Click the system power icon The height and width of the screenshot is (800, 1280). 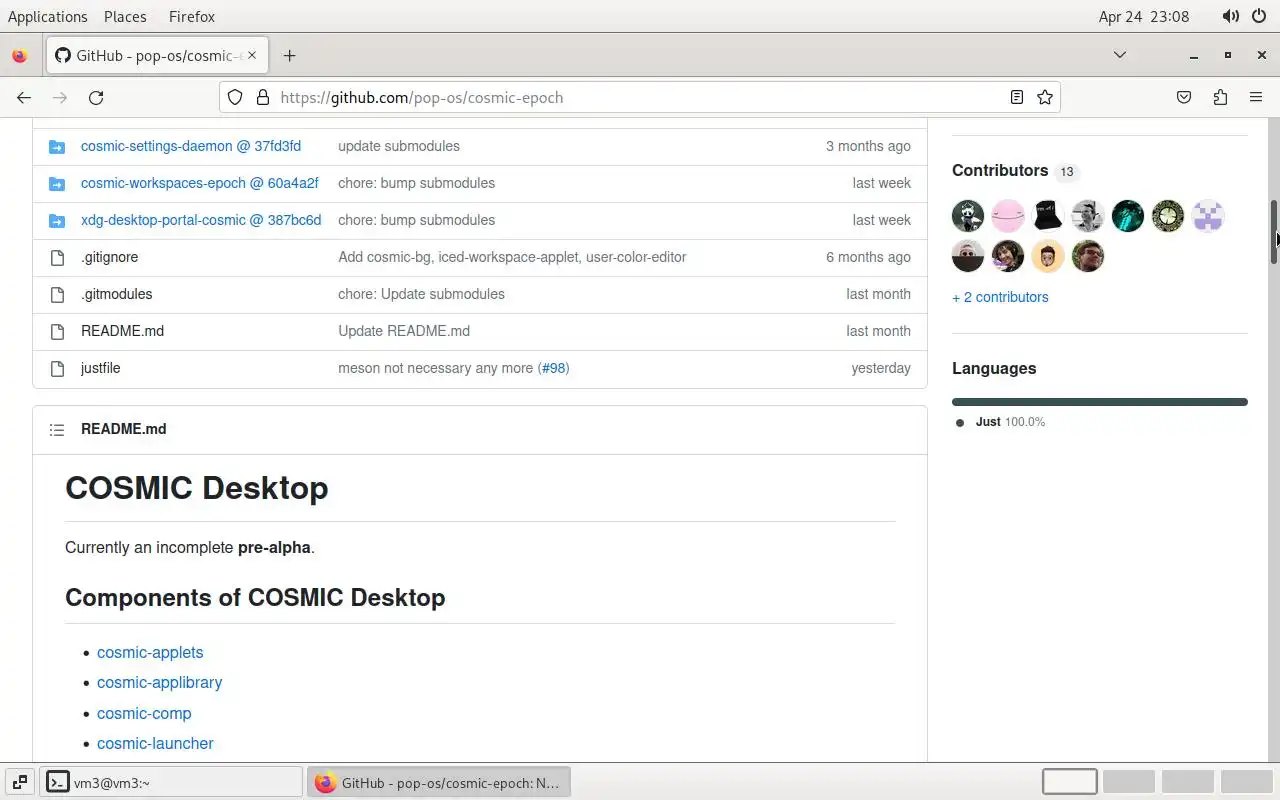click(1259, 16)
